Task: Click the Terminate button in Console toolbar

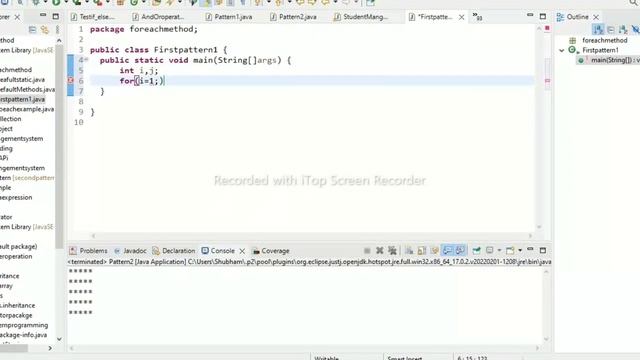Action: [x=367, y=251]
